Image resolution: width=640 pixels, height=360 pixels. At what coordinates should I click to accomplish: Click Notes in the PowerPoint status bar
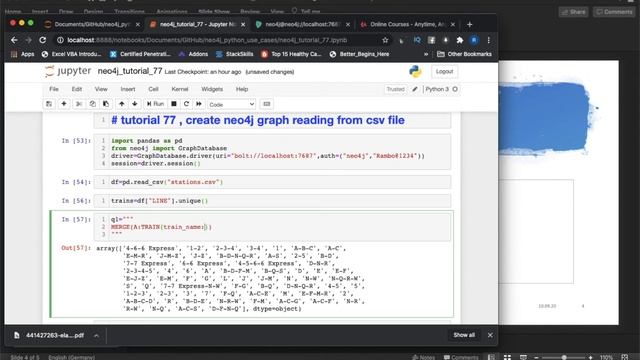pyautogui.click(x=423, y=357)
